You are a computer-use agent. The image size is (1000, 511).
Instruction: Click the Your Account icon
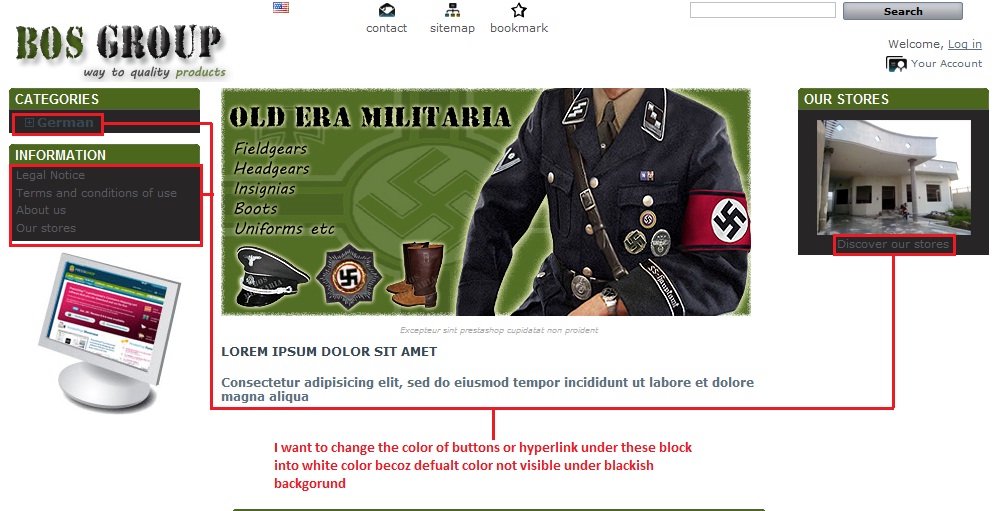896,64
